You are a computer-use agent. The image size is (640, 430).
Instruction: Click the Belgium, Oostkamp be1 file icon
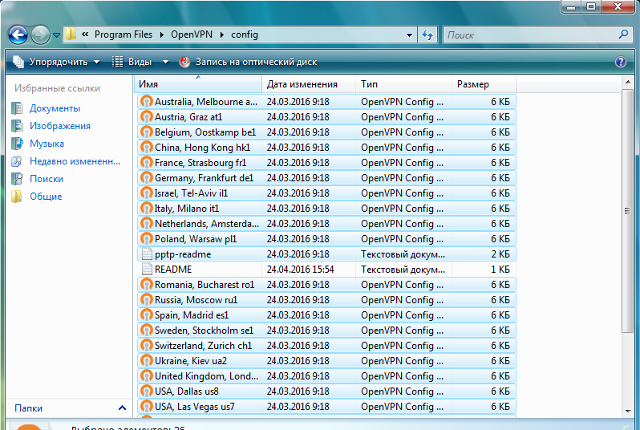[146, 132]
